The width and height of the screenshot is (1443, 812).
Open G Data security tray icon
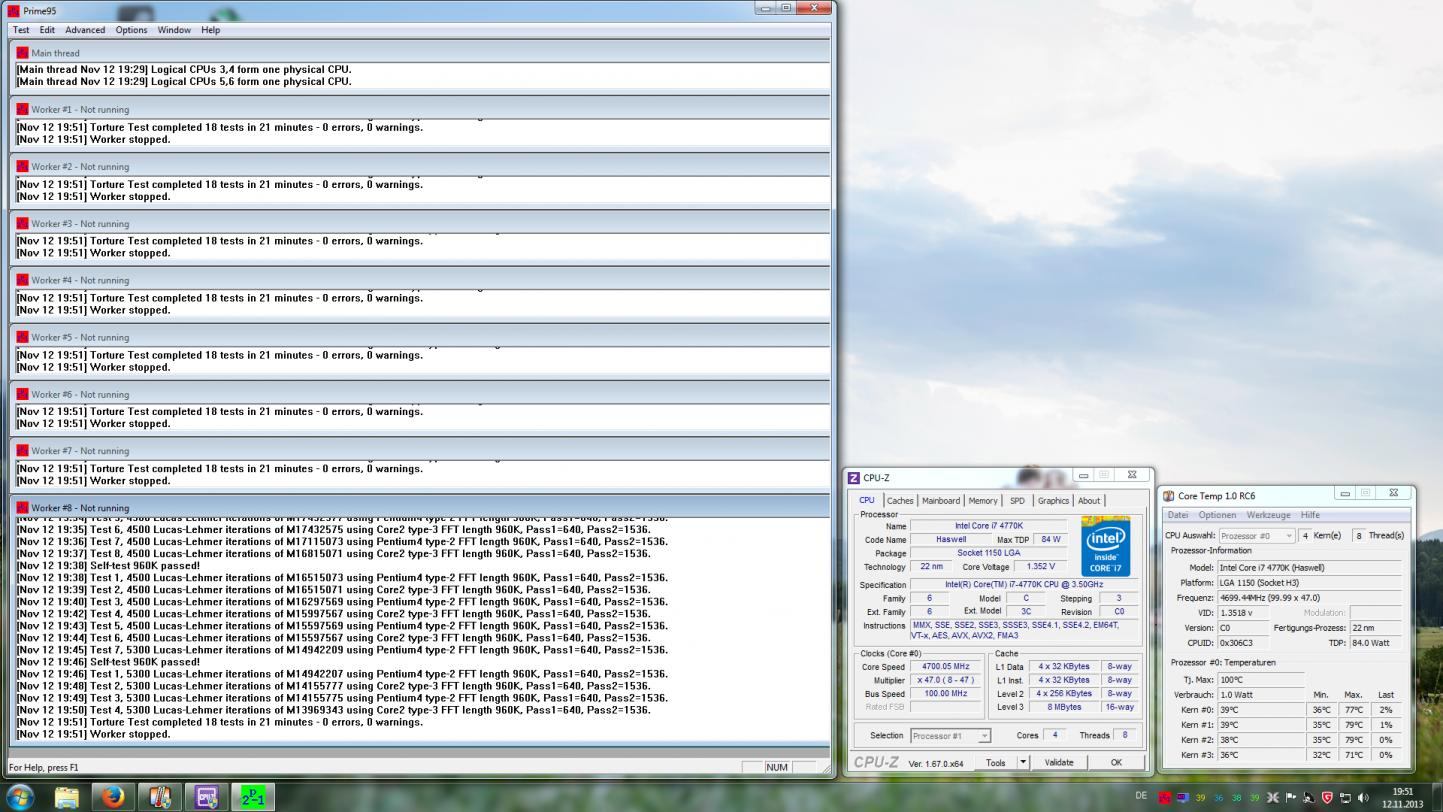click(1327, 798)
